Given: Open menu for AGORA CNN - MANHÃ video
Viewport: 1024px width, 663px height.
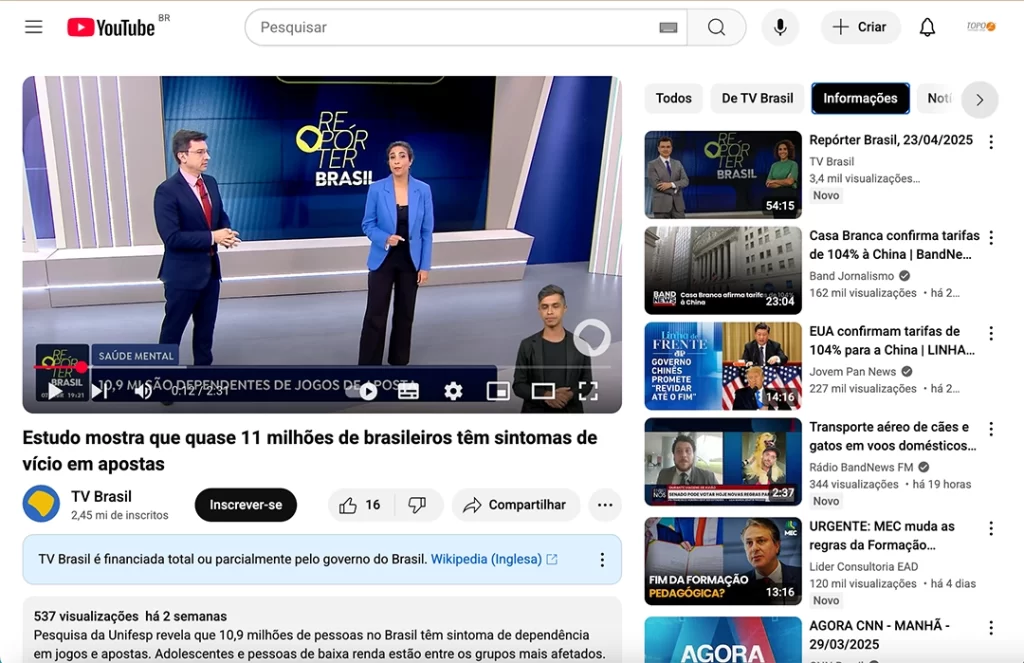Looking at the screenshot, I should [x=991, y=628].
